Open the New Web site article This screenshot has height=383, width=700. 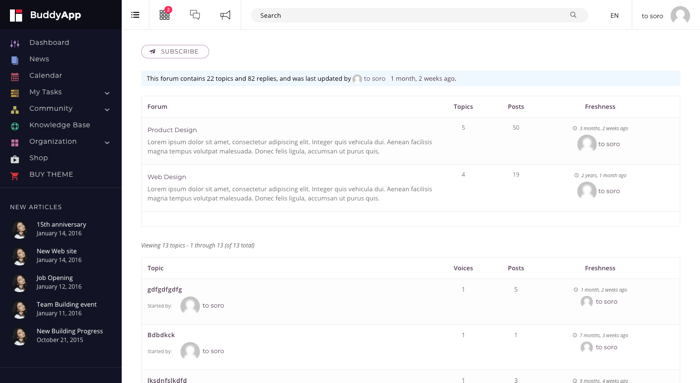click(57, 251)
